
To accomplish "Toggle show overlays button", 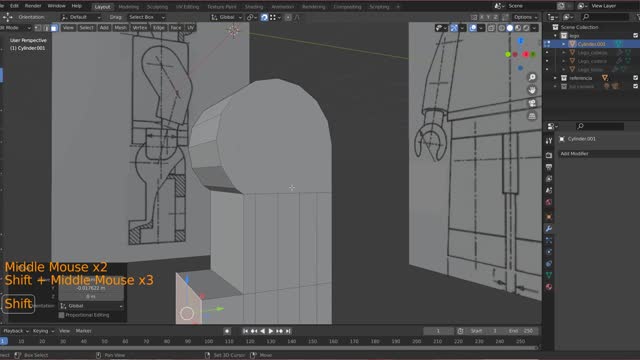I will click(x=473, y=28).
